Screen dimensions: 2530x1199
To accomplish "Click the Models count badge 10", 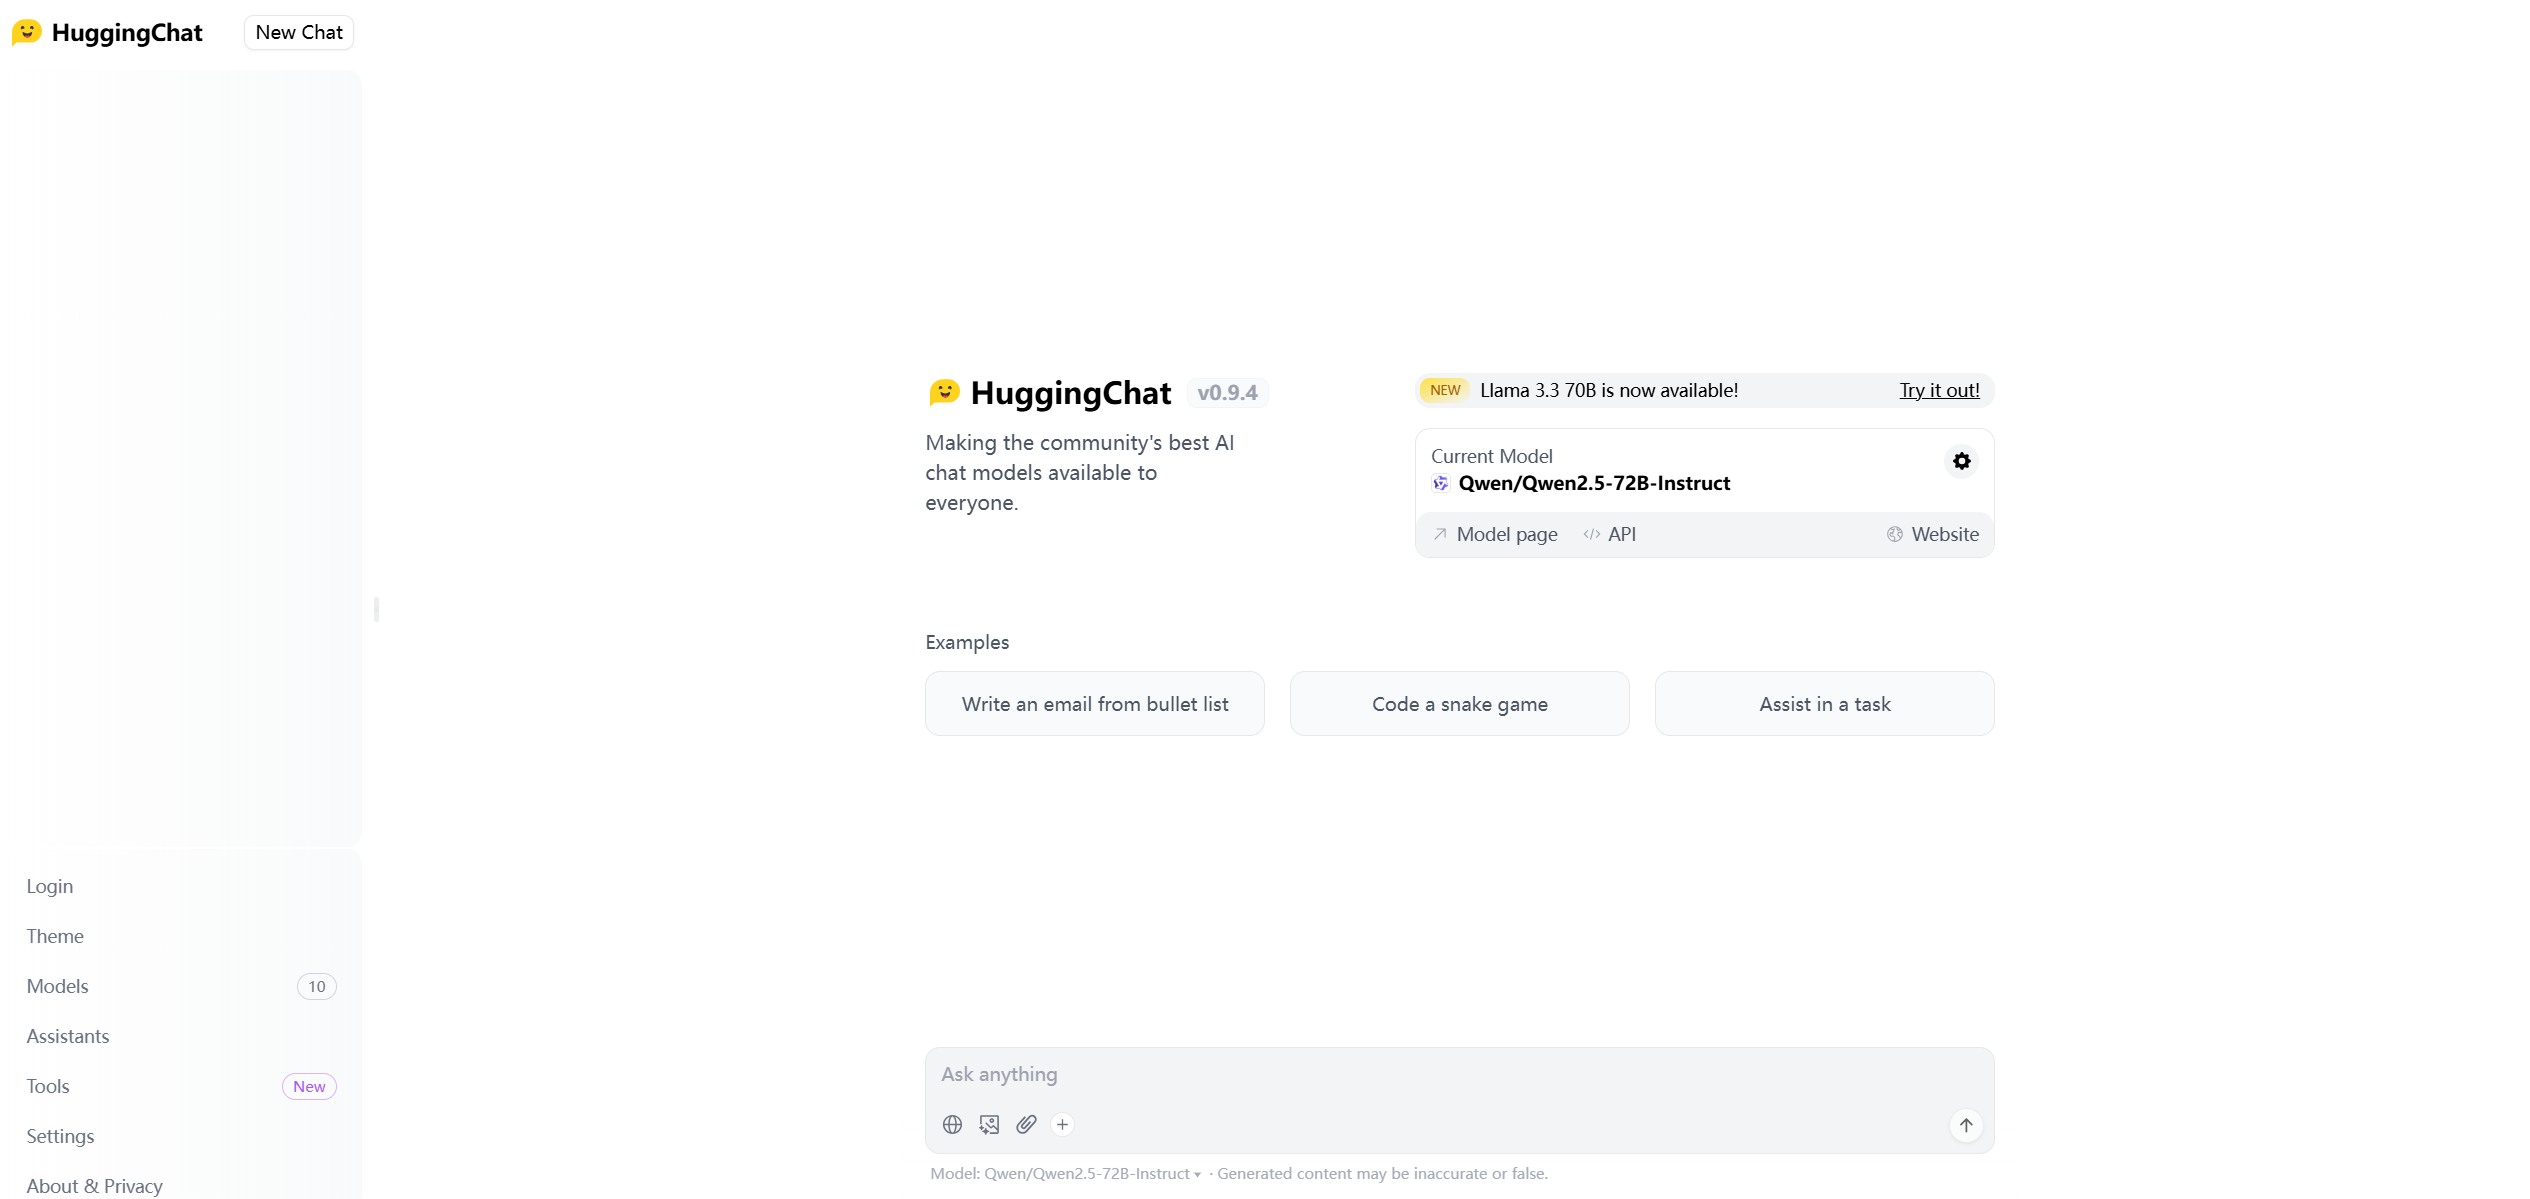I will (317, 986).
